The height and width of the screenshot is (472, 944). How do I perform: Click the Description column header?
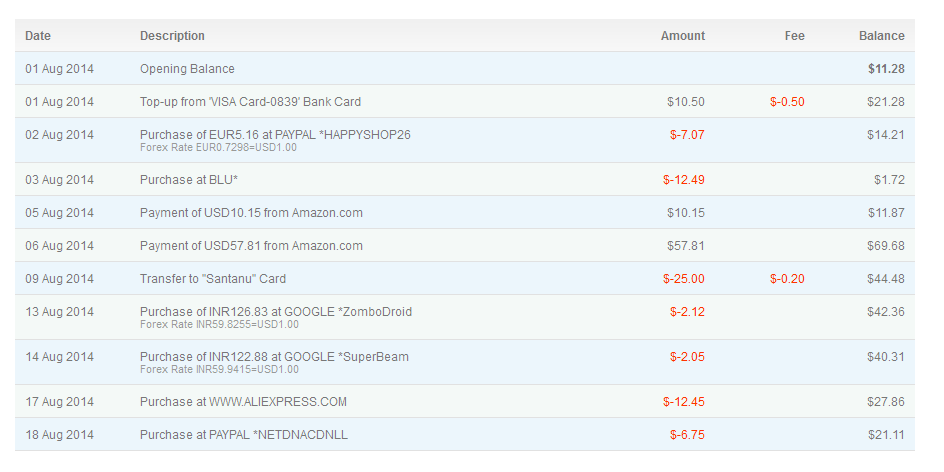click(172, 36)
